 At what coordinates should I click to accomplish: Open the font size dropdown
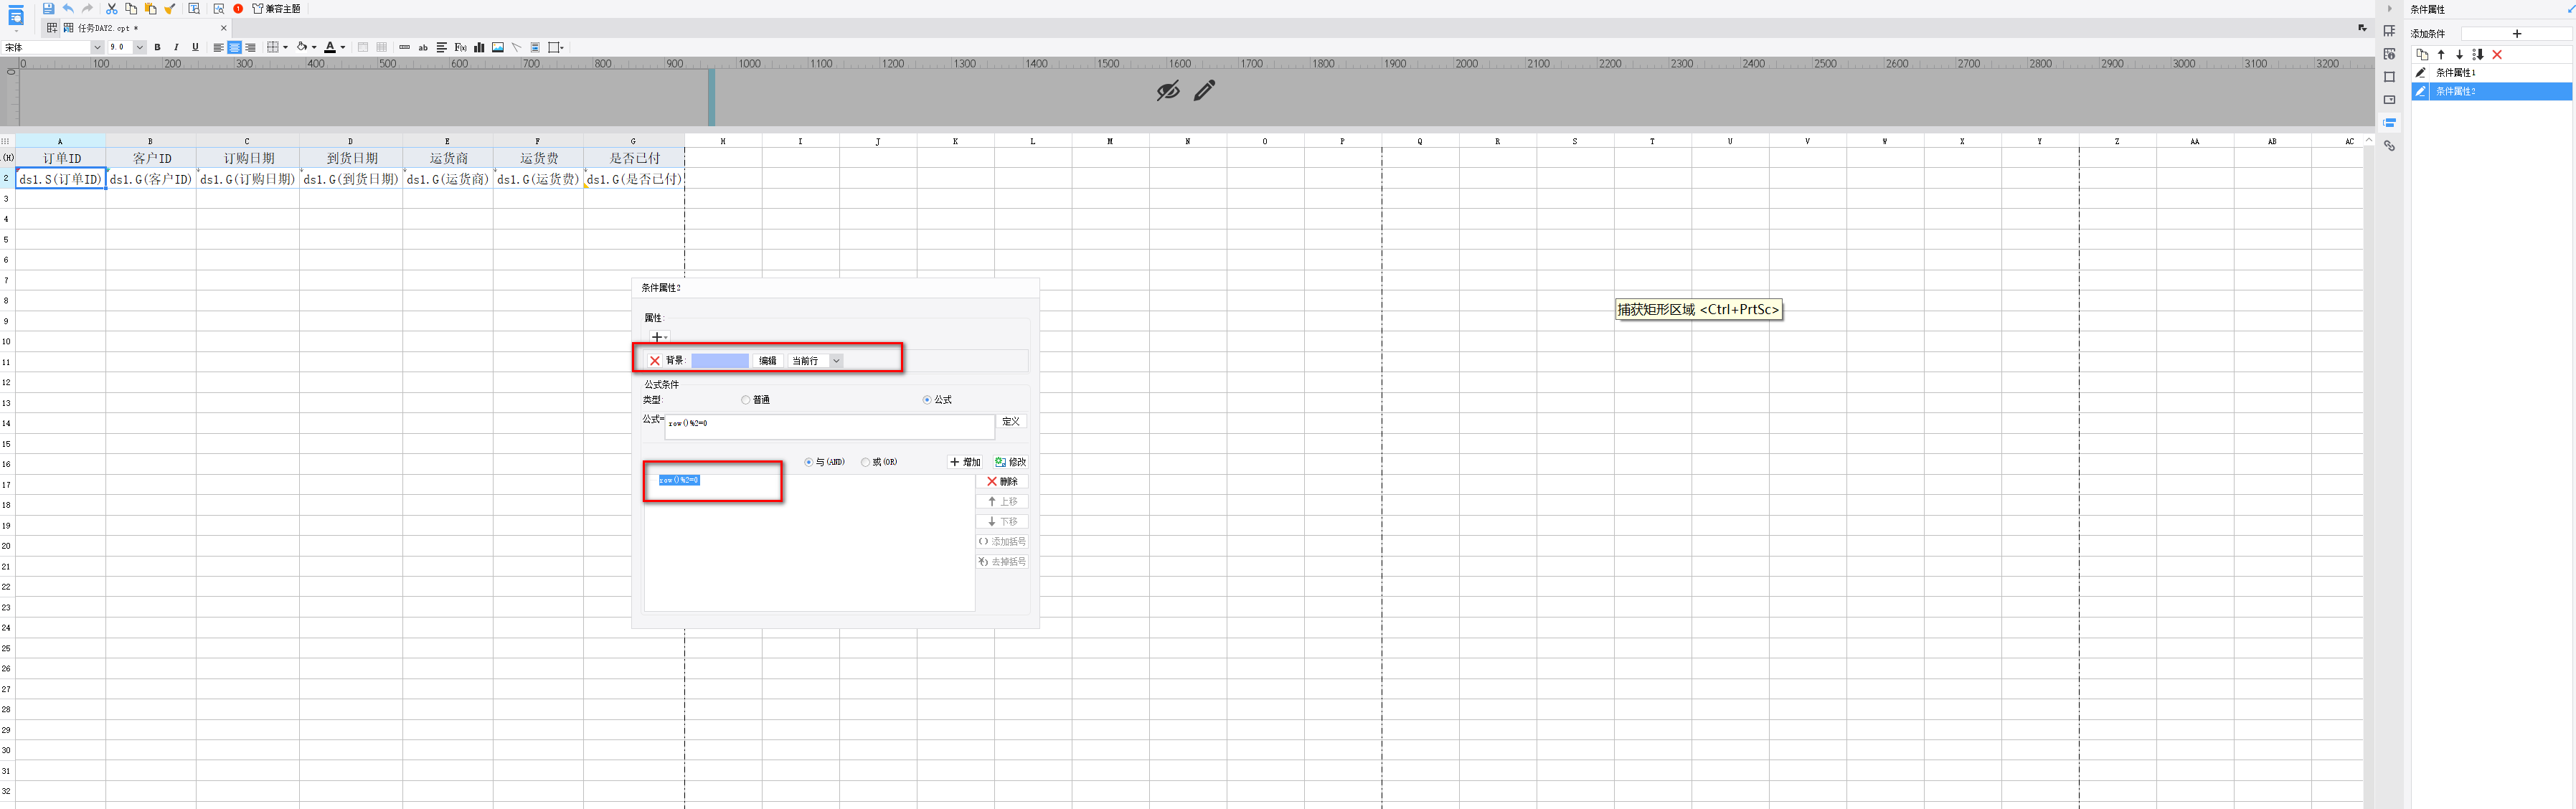coord(139,47)
